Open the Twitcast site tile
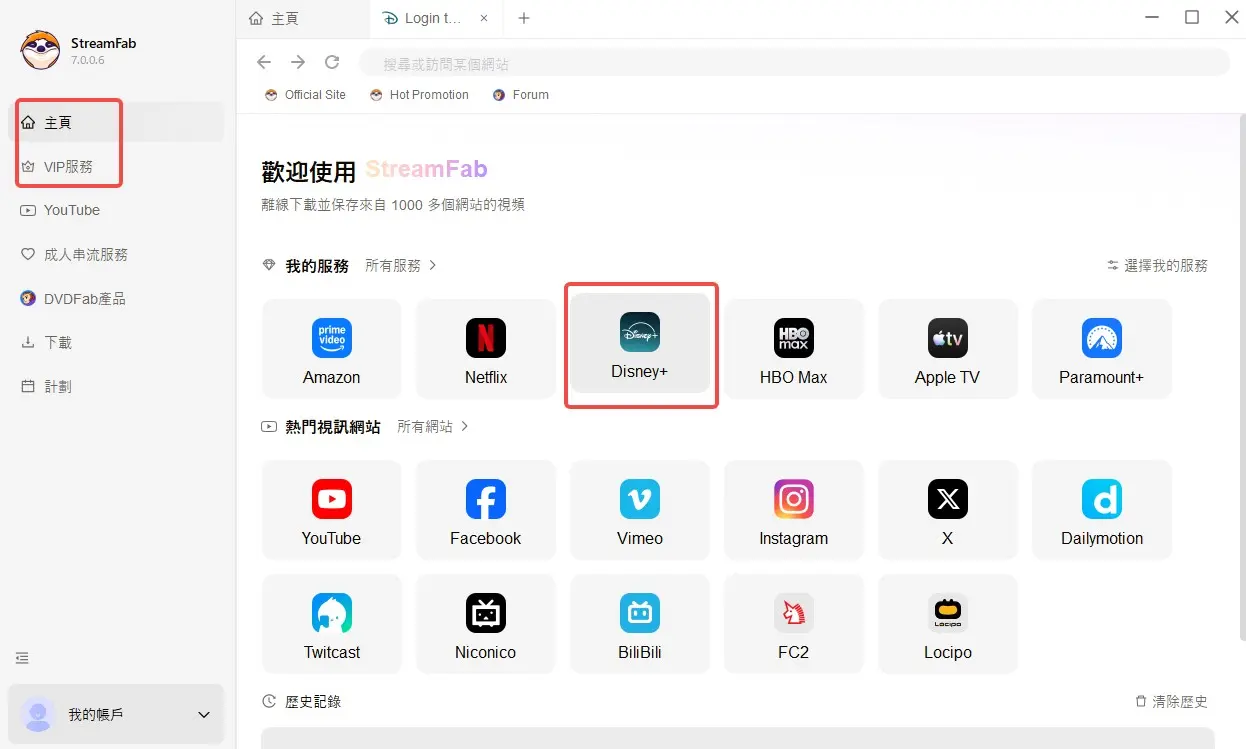Viewport: 1246px width, 749px height. pyautogui.click(x=332, y=624)
